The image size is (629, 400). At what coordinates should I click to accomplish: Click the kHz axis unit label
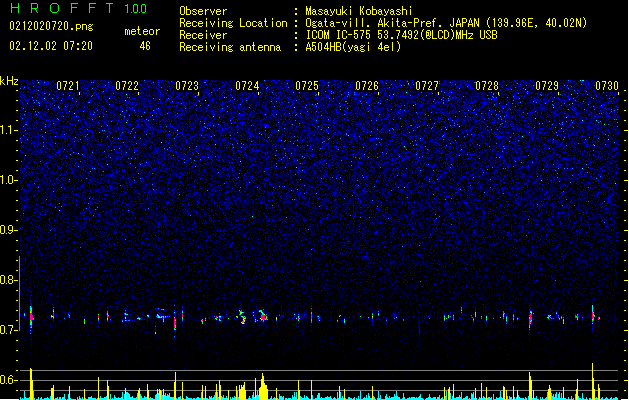[9, 81]
